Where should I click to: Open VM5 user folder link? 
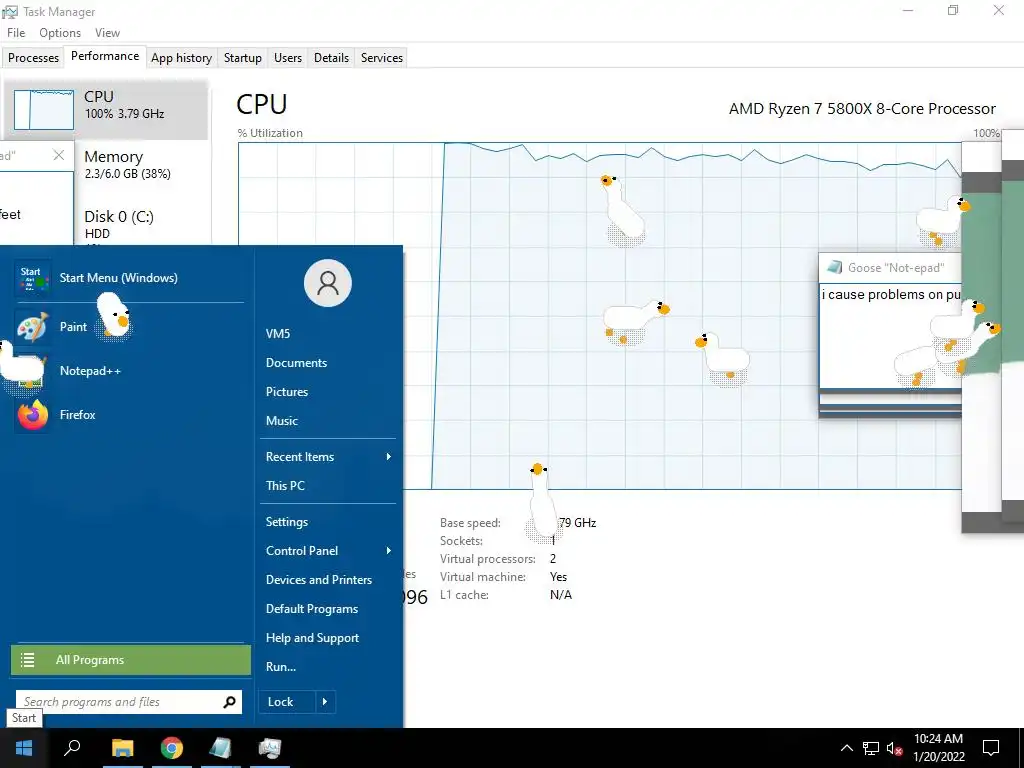[278, 334]
